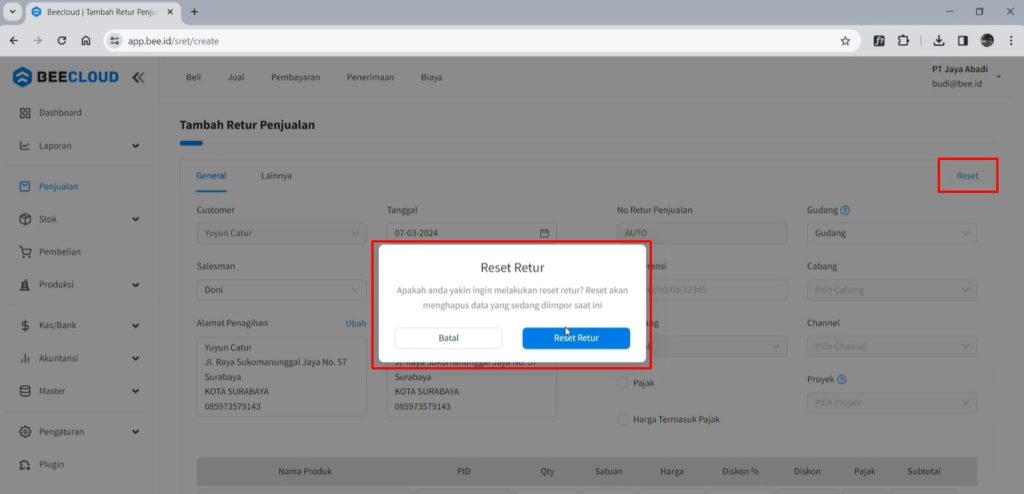1024x494 pixels.
Task: Click the No Retur Penjualan AUTO field
Action: [702, 233]
